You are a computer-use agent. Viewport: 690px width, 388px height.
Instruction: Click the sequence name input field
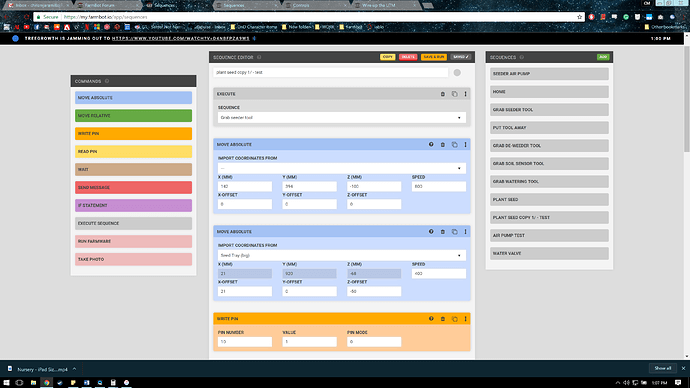(330, 73)
